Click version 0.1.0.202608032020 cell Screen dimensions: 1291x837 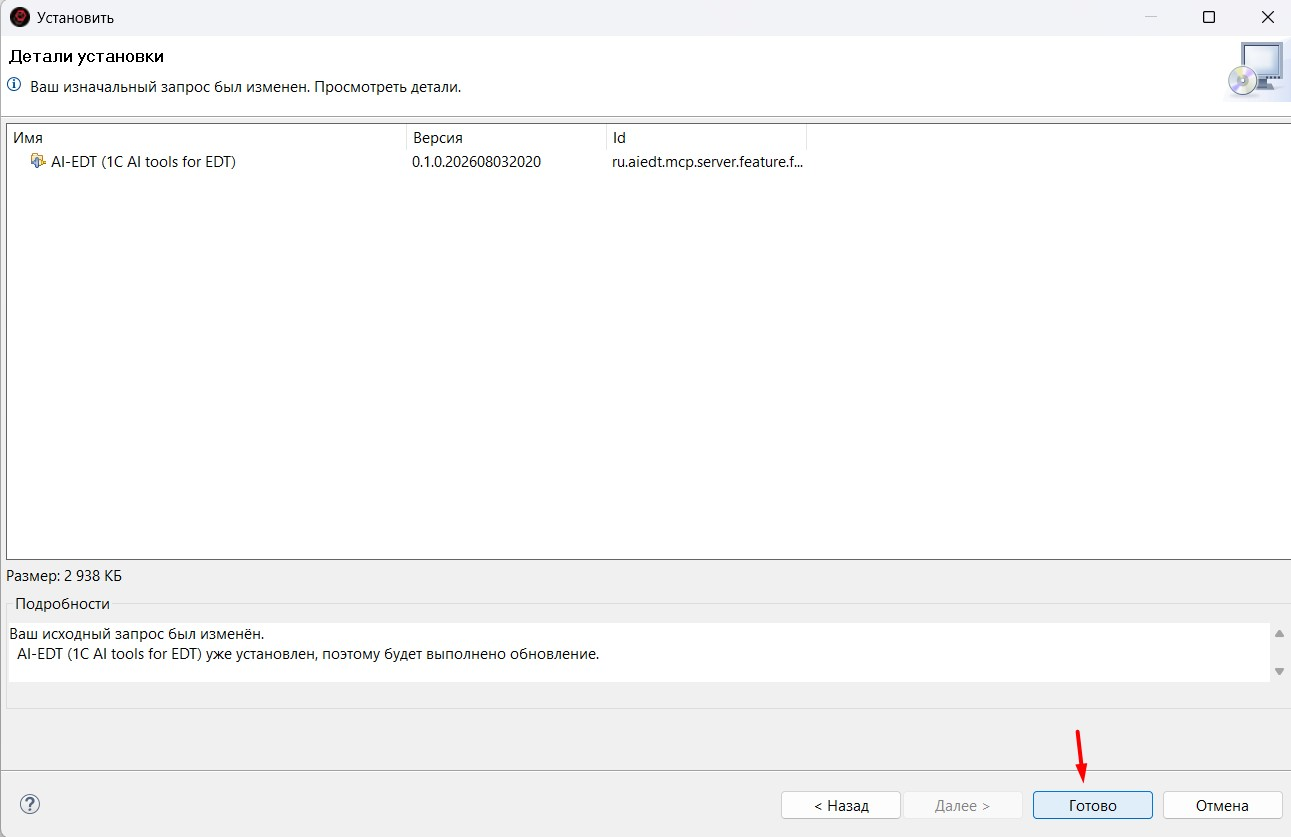[x=476, y=161]
